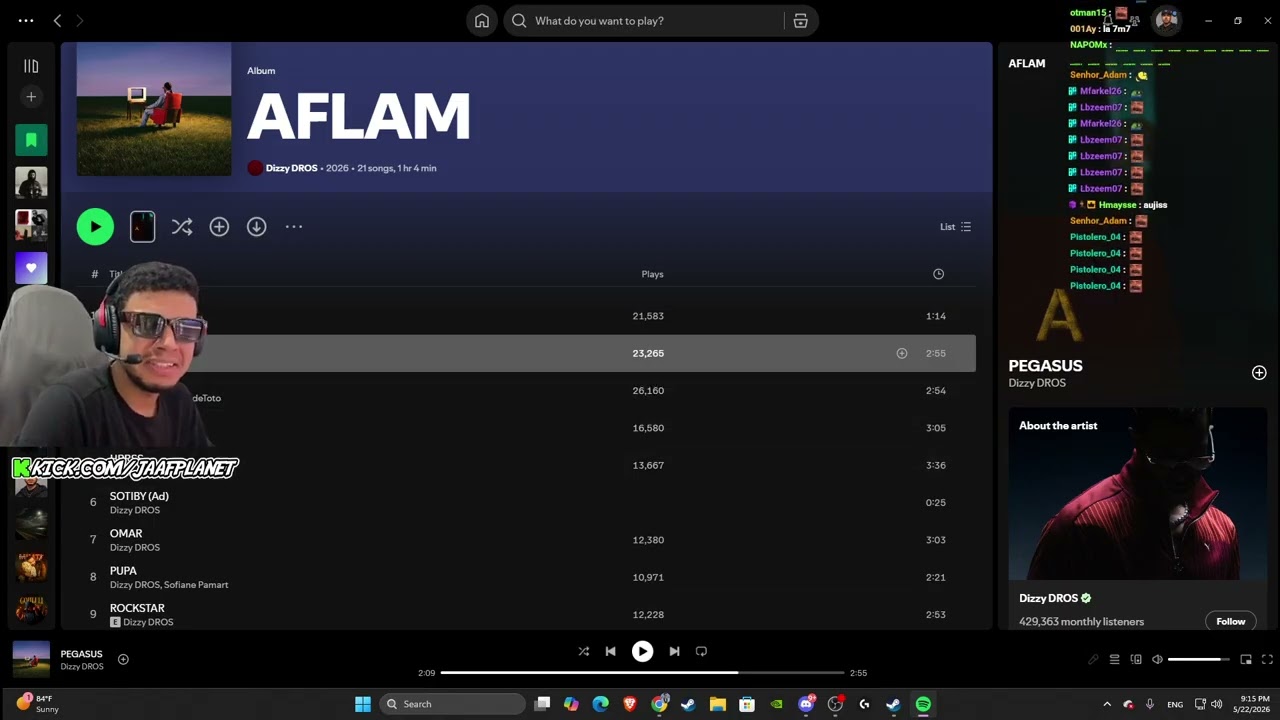This screenshot has height=720, width=1280.
Task: Open the album preview card beside the play button
Action: [142, 227]
